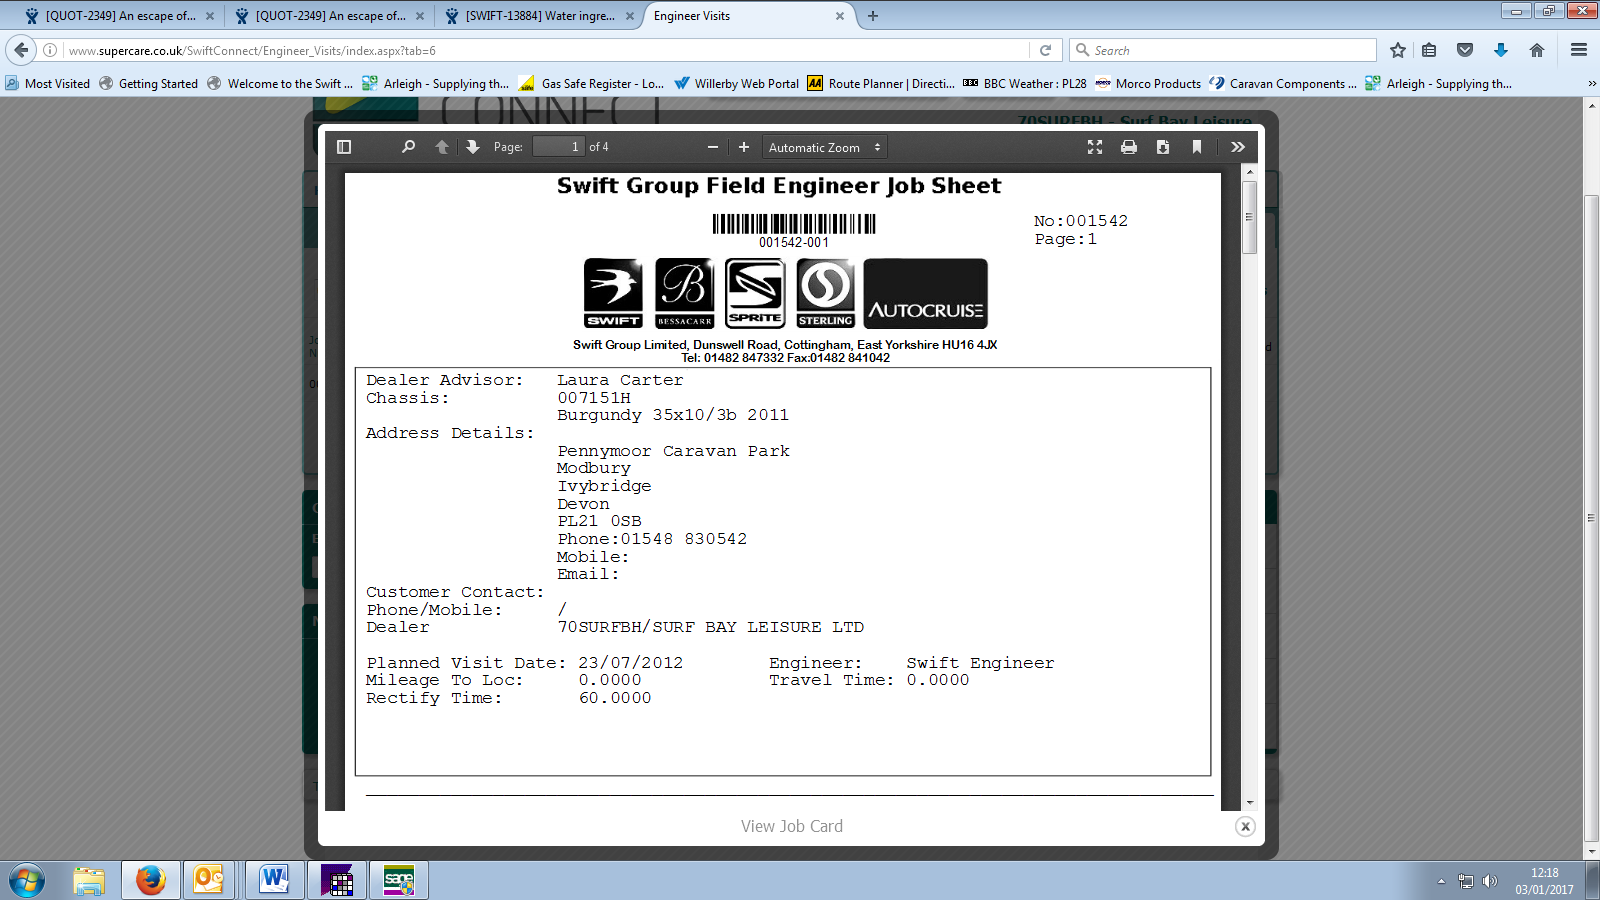This screenshot has height=900, width=1600.
Task: Open the find-in-document search in PDF toolbar
Action: [408, 147]
